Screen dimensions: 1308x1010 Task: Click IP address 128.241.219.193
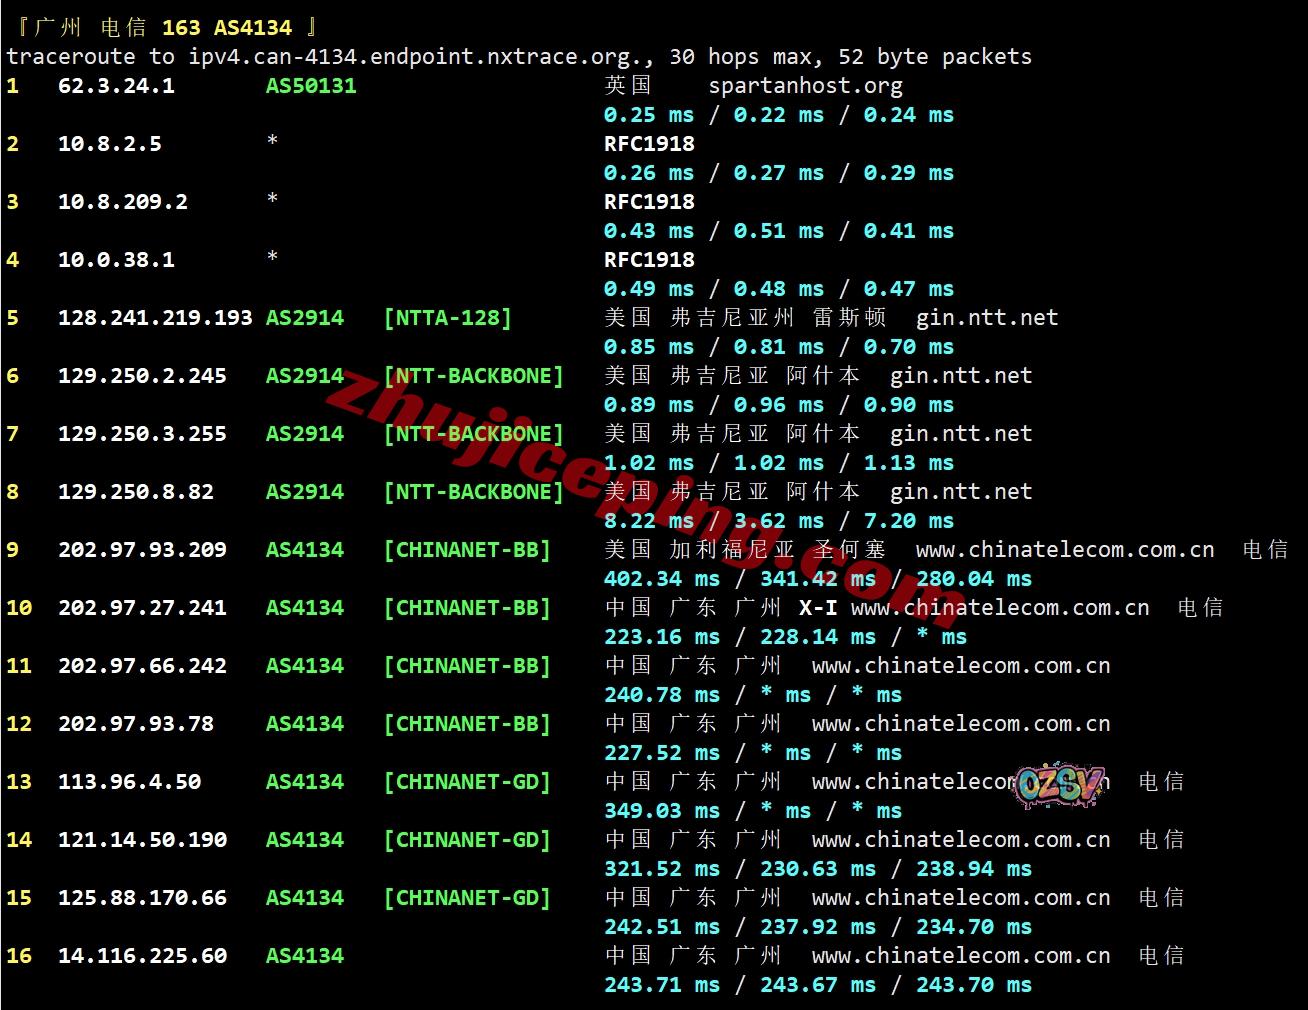coord(155,318)
